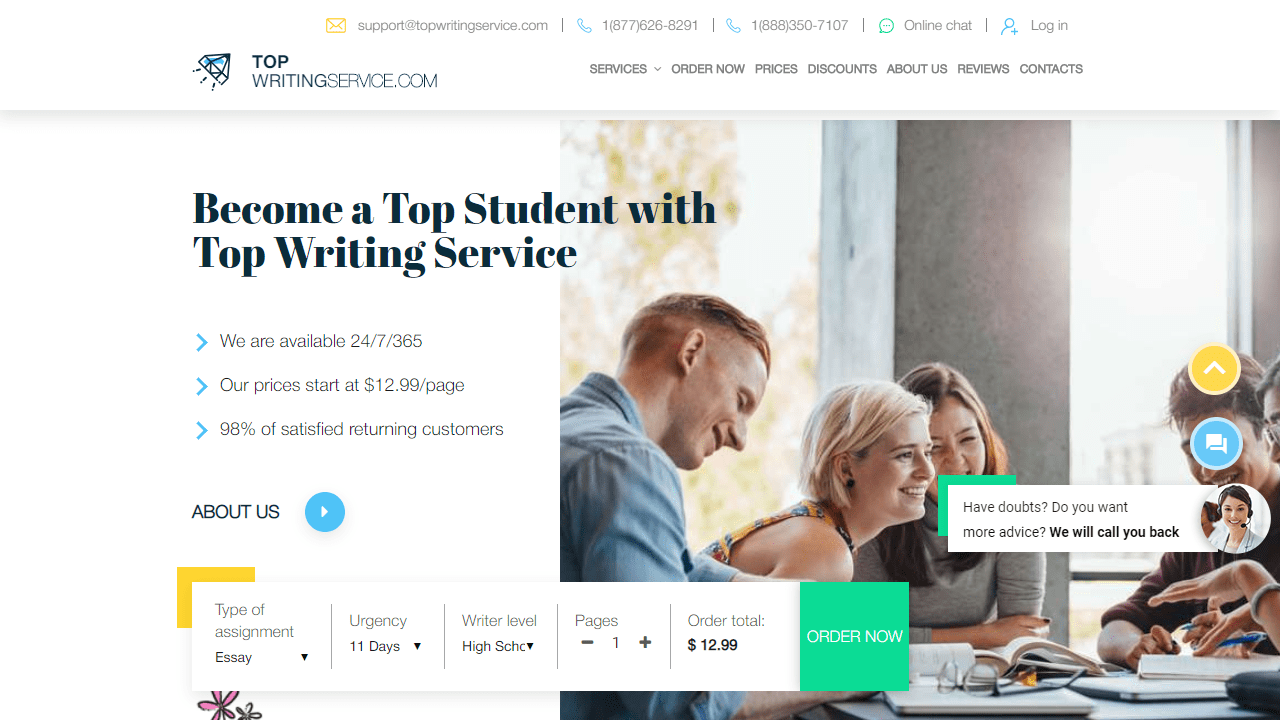This screenshot has height=720, width=1280.
Task: Open the Urgency 11 Days dropdown
Action: [x=385, y=646]
